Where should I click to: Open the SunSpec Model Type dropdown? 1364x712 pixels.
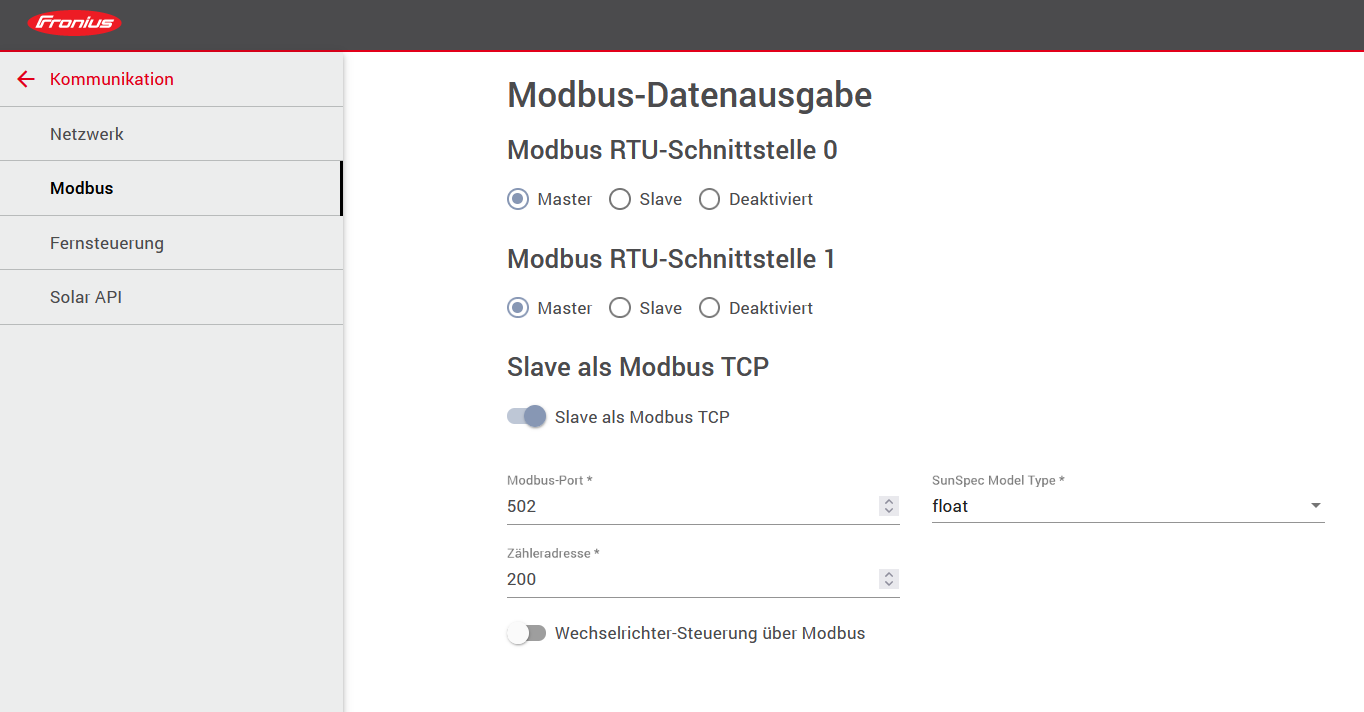click(1128, 505)
